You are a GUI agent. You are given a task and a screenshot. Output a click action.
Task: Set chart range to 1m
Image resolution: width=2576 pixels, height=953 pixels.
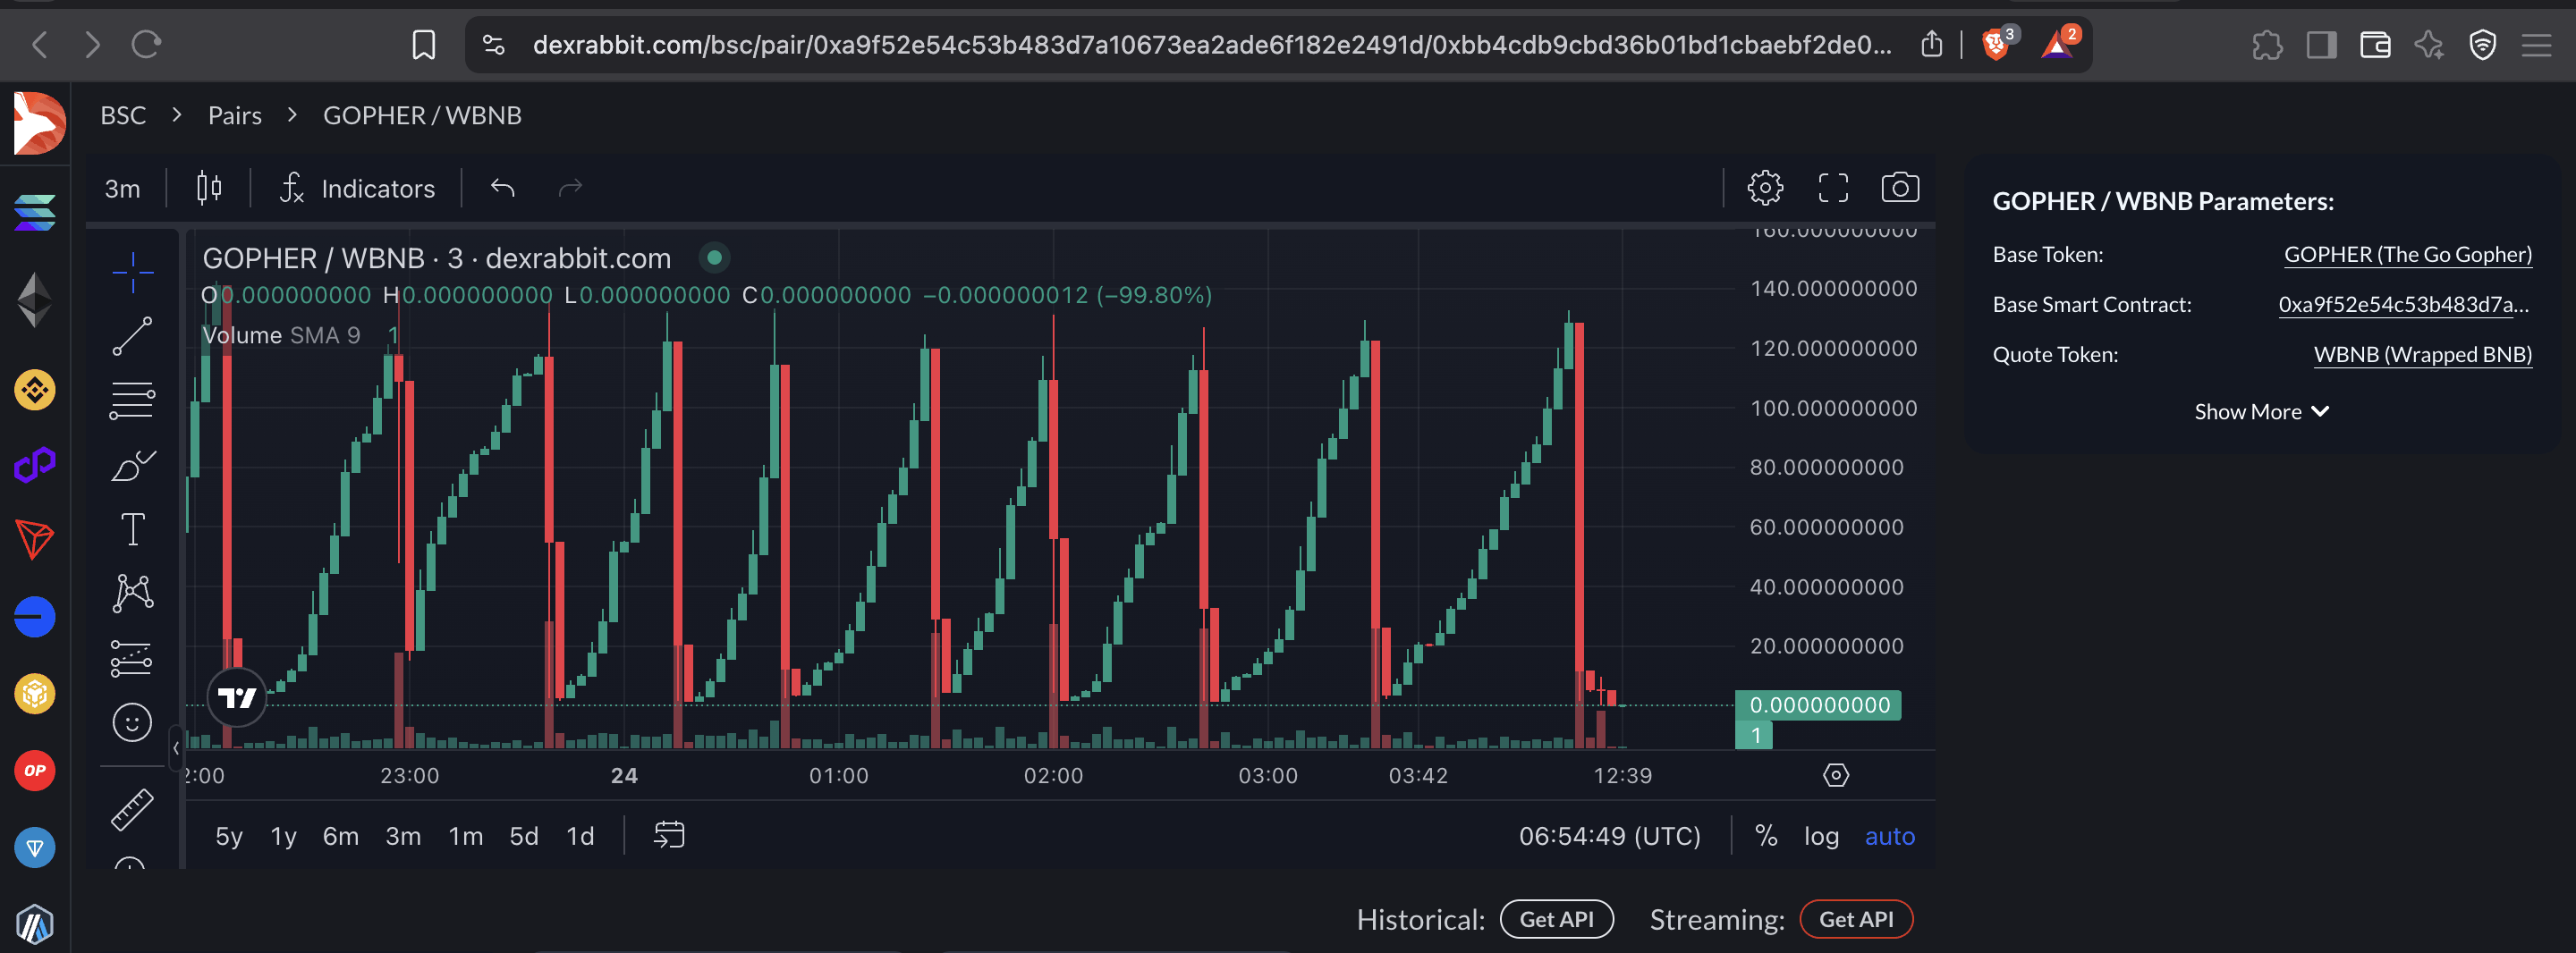(x=465, y=836)
